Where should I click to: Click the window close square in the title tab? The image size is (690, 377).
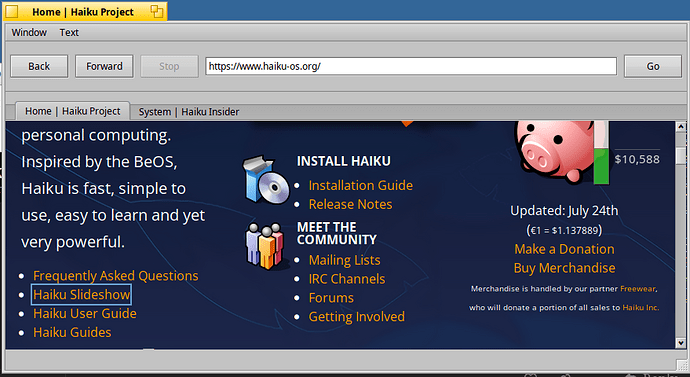coord(12,11)
